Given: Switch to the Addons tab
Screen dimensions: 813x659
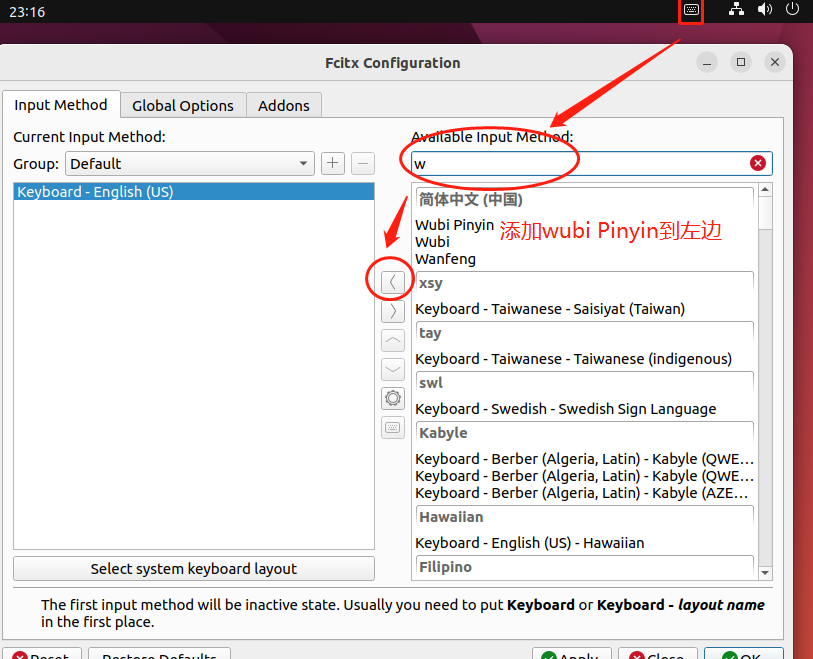Looking at the screenshot, I should [284, 106].
